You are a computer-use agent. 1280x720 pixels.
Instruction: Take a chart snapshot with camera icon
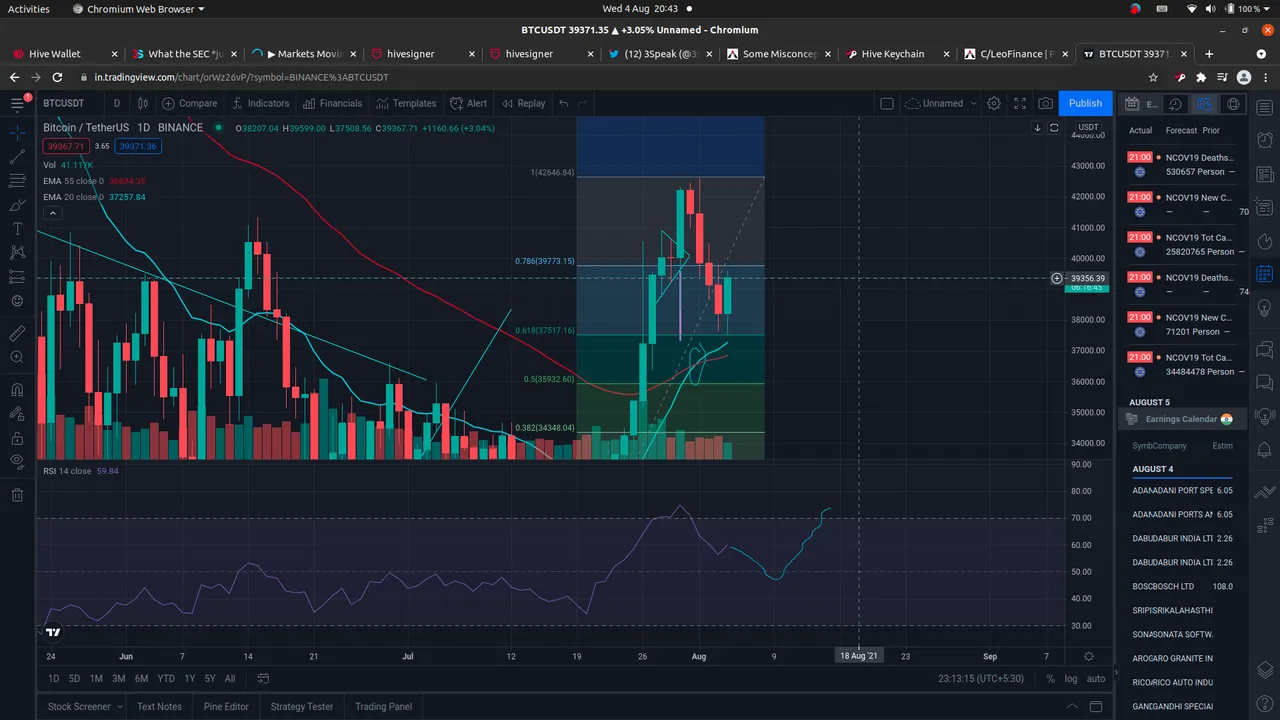(1045, 103)
